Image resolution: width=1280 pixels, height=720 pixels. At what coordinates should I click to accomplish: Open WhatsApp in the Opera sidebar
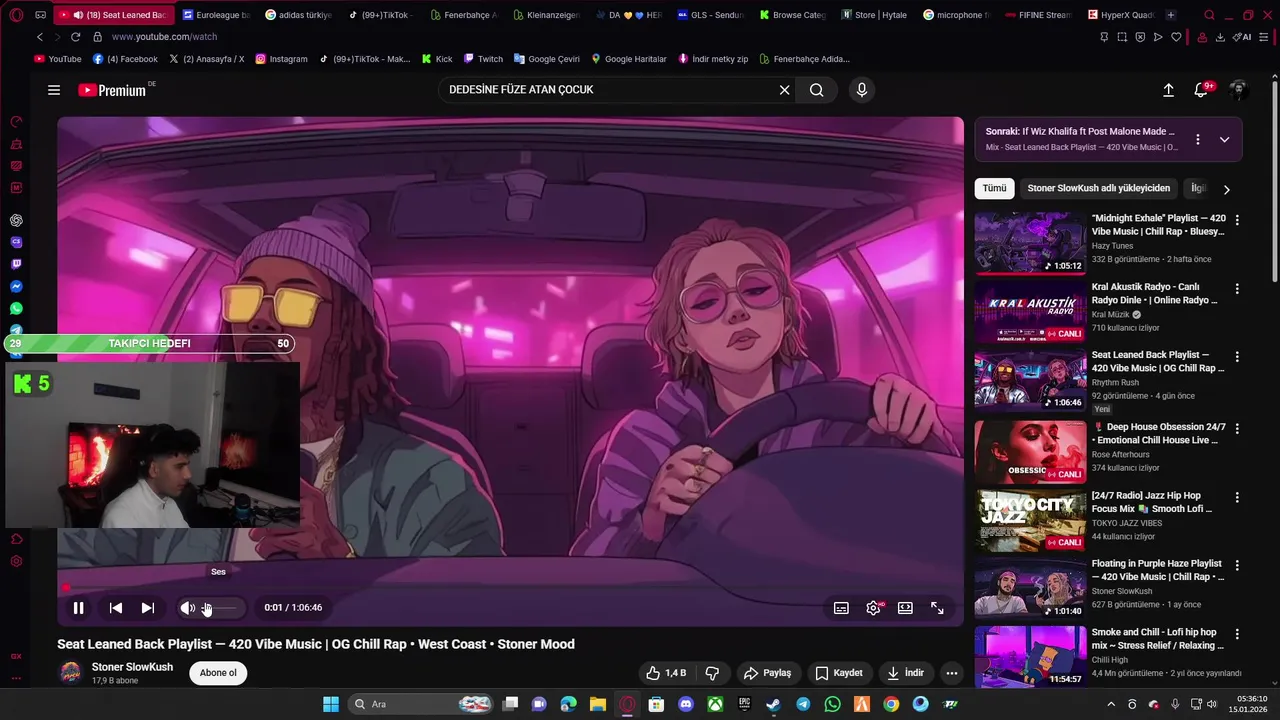coord(16,309)
